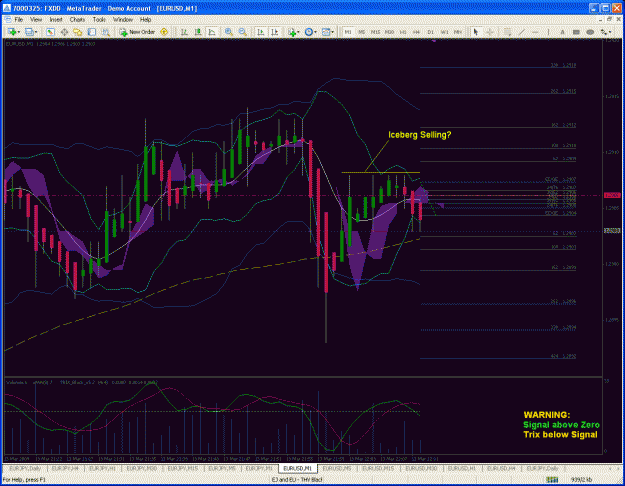The image size is (625, 486).
Task: Open the Strategy Tester
Action: coord(106,32)
